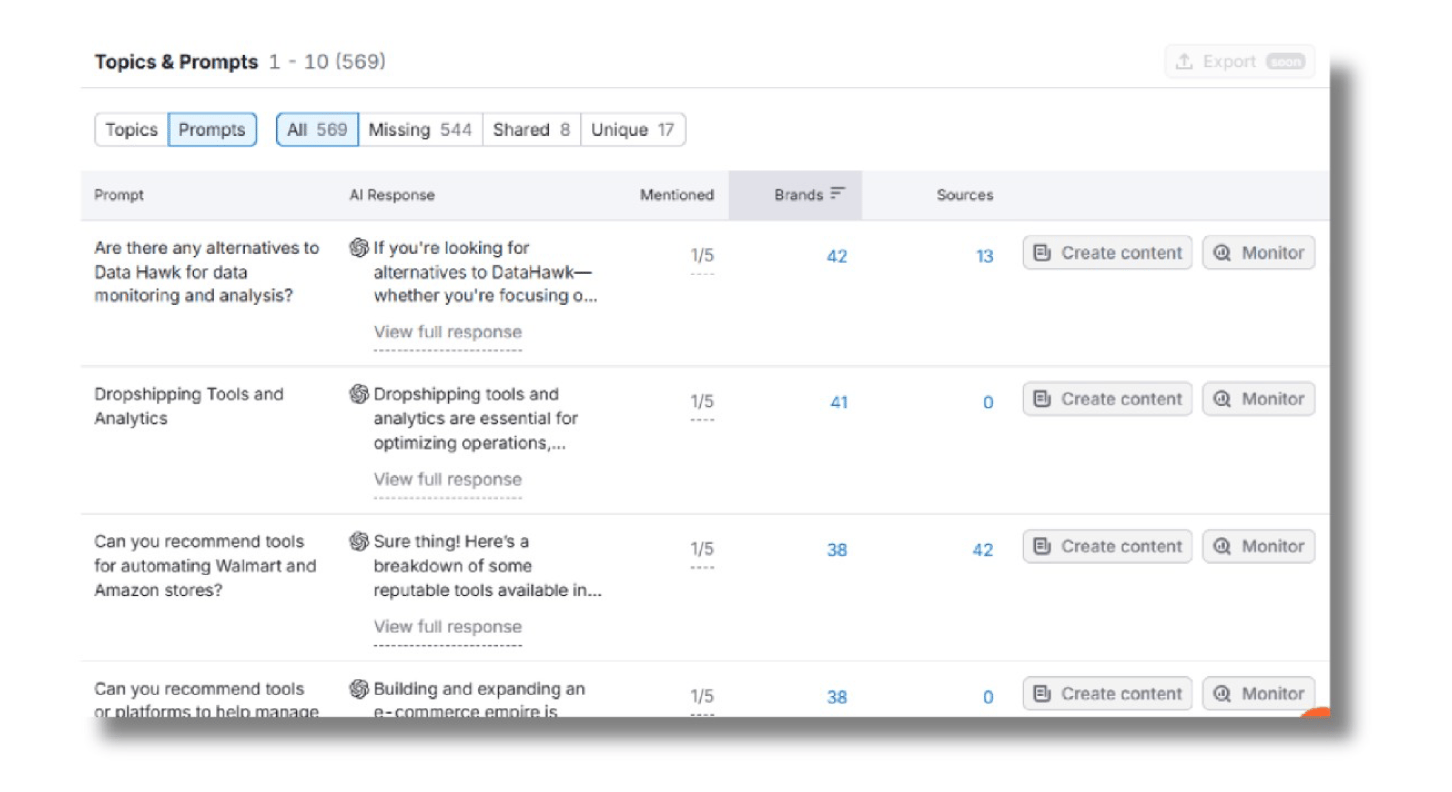The height and width of the screenshot is (792, 1452).
Task: Click the Mentioned column header
Action: 676,195
